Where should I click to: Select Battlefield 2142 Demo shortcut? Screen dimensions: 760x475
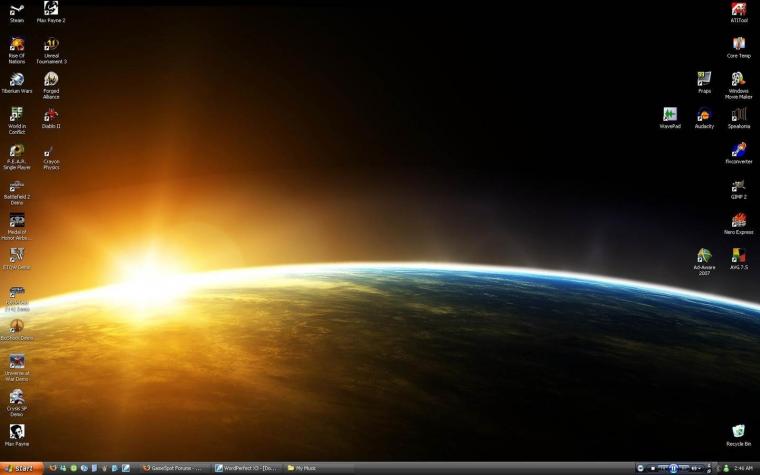[x=16, y=299]
